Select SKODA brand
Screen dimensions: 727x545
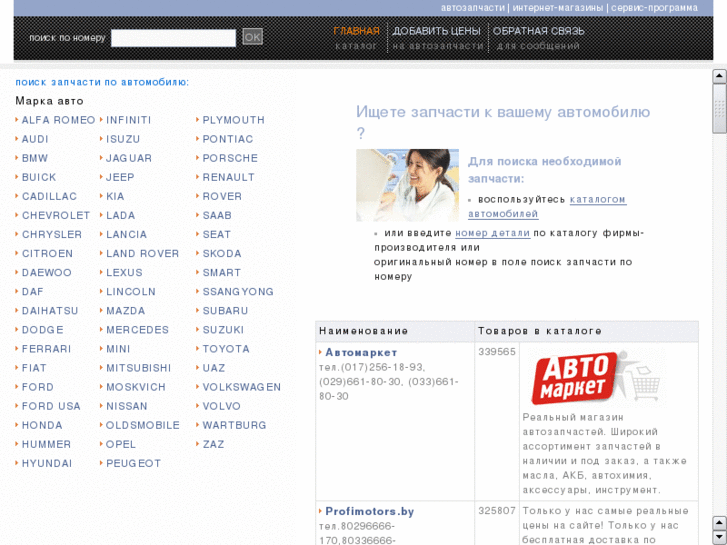pyautogui.click(x=222, y=253)
